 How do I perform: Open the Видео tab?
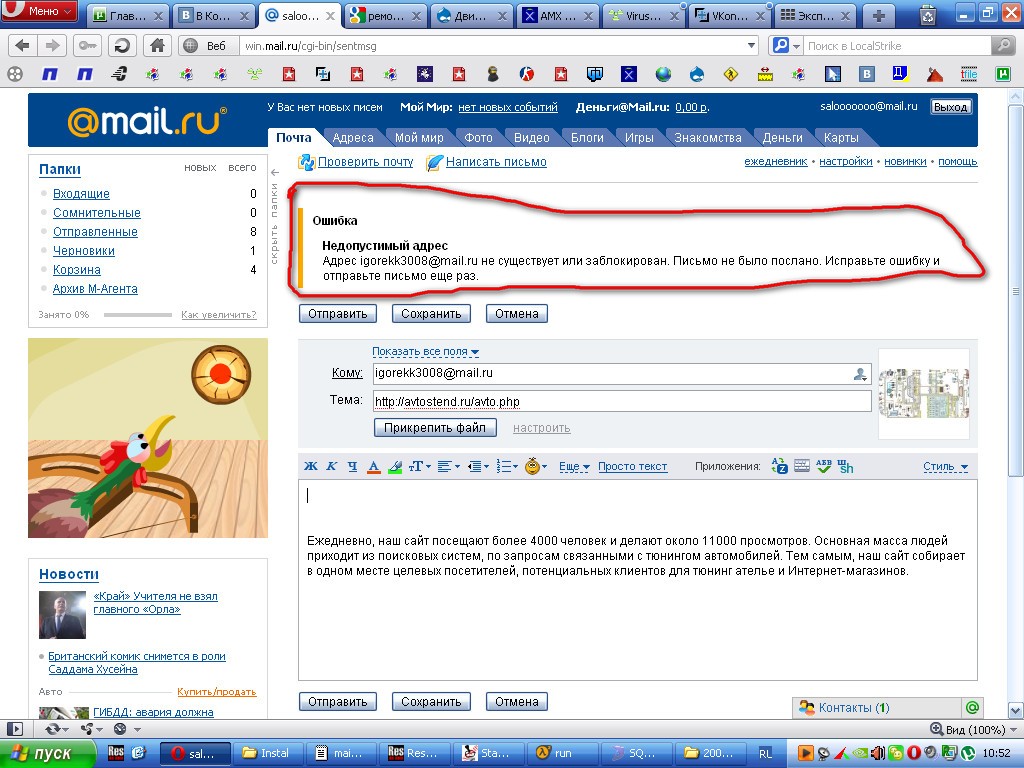tap(532, 137)
